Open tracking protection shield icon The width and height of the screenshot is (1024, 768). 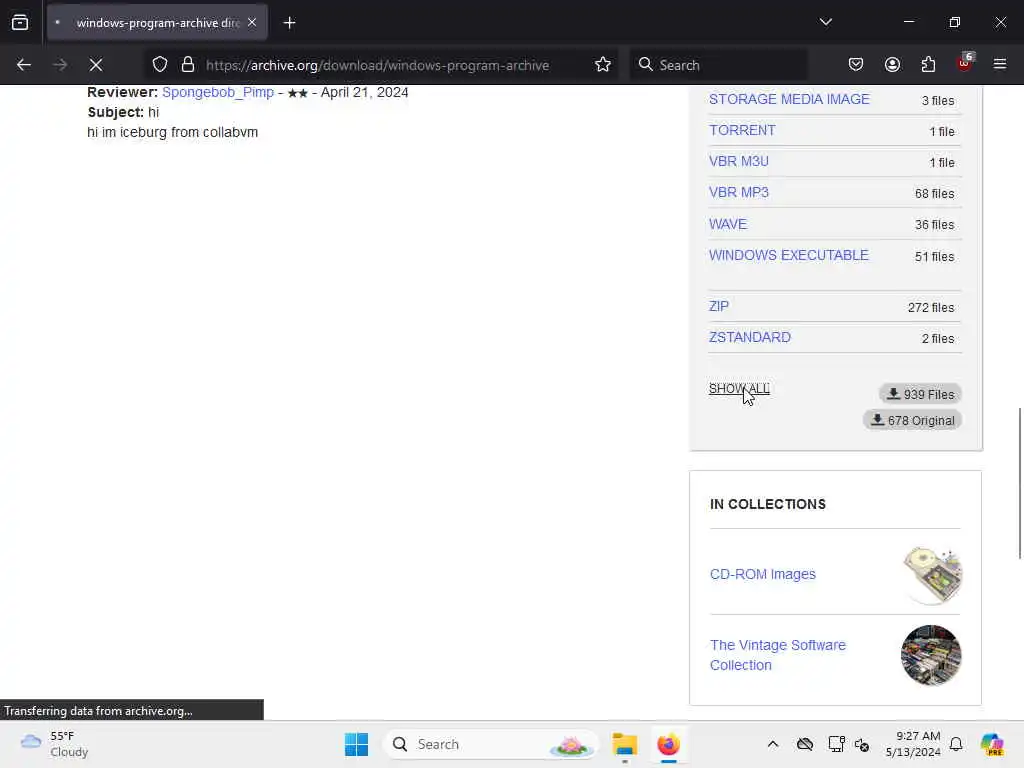click(x=160, y=65)
